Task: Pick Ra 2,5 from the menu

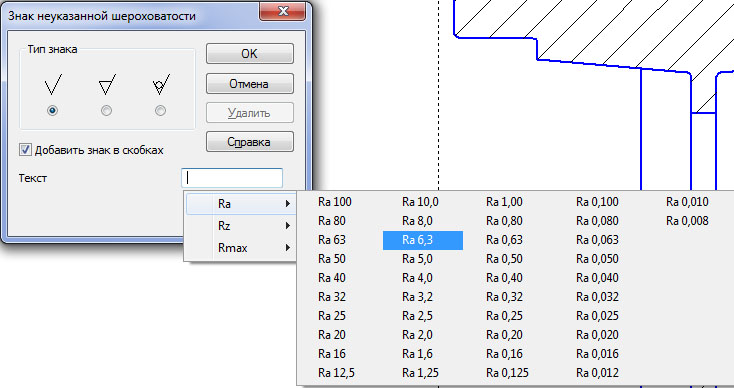Action: (418, 316)
